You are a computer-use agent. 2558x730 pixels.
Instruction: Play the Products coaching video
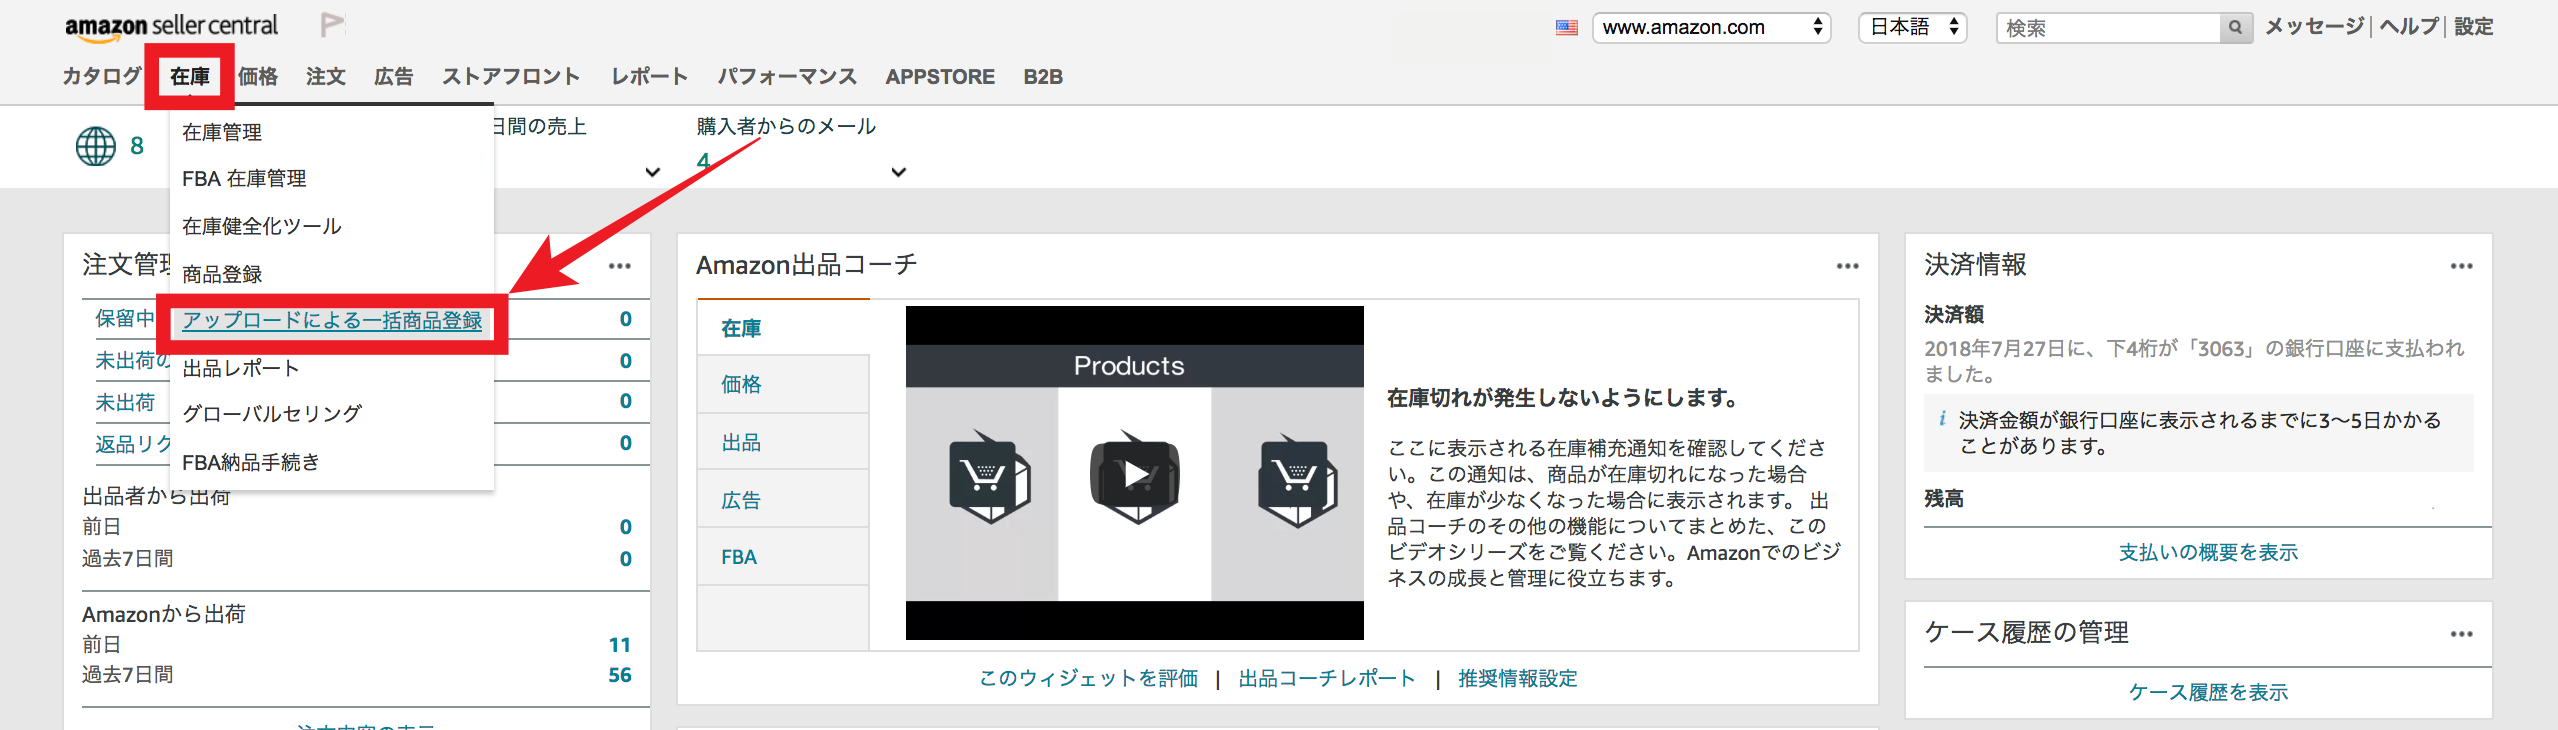point(1135,474)
